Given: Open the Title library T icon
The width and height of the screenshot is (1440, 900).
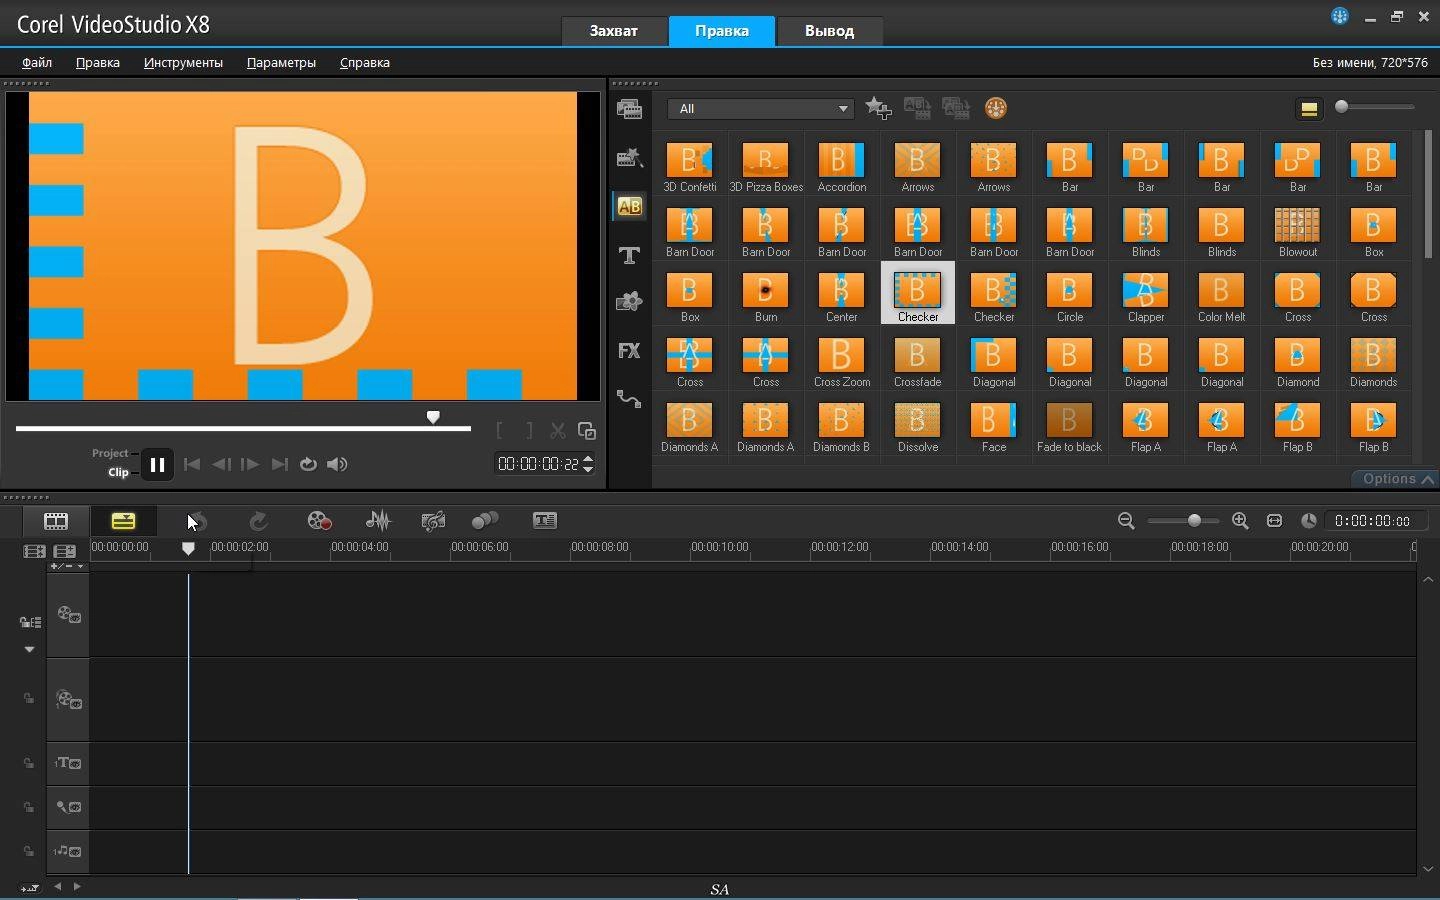Looking at the screenshot, I should click(x=630, y=256).
